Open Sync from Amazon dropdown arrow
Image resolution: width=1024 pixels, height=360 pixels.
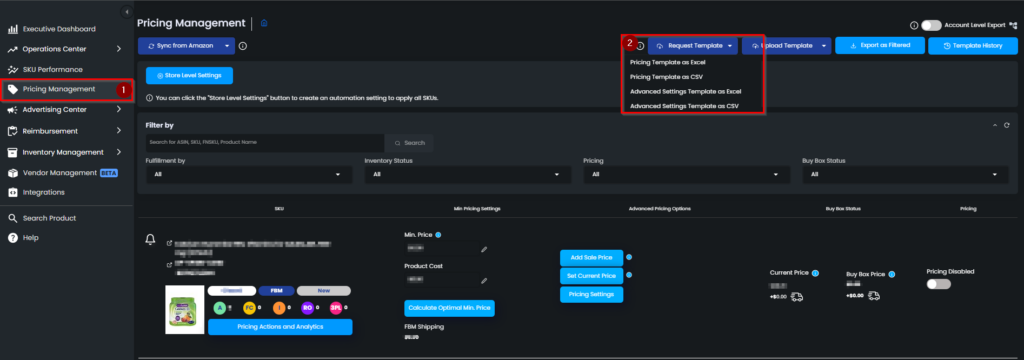pos(227,46)
